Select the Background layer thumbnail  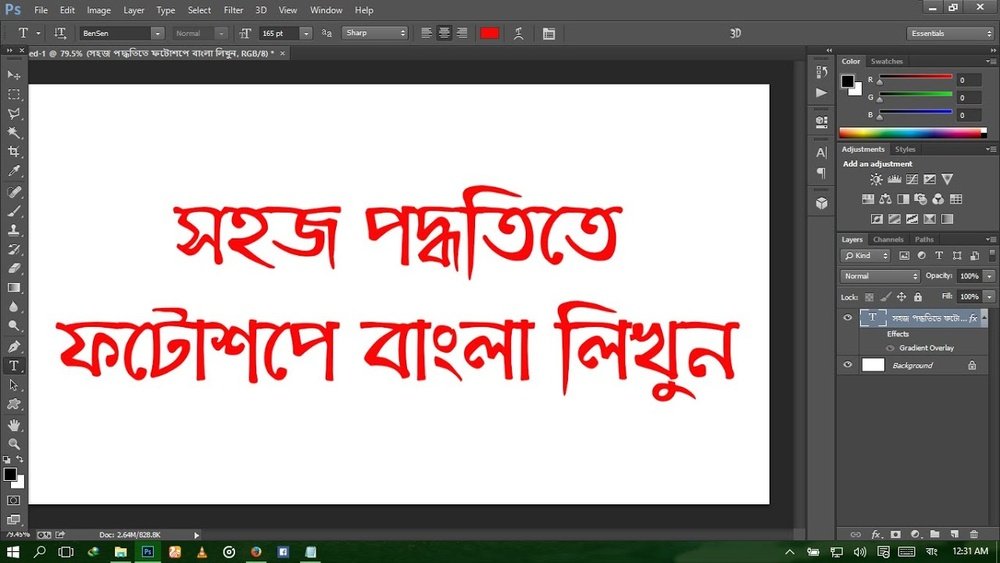(873, 365)
